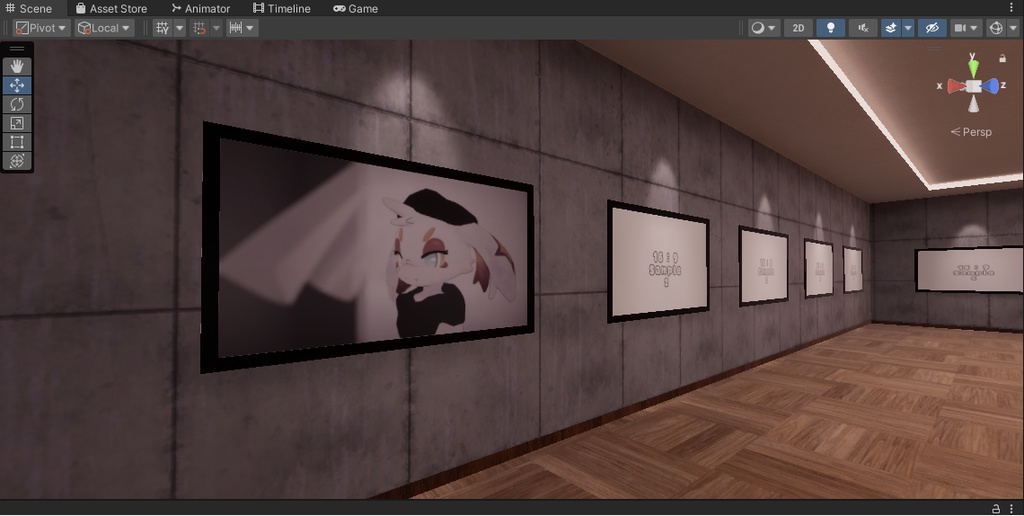Click the gizmo center cube

pyautogui.click(x=974, y=86)
